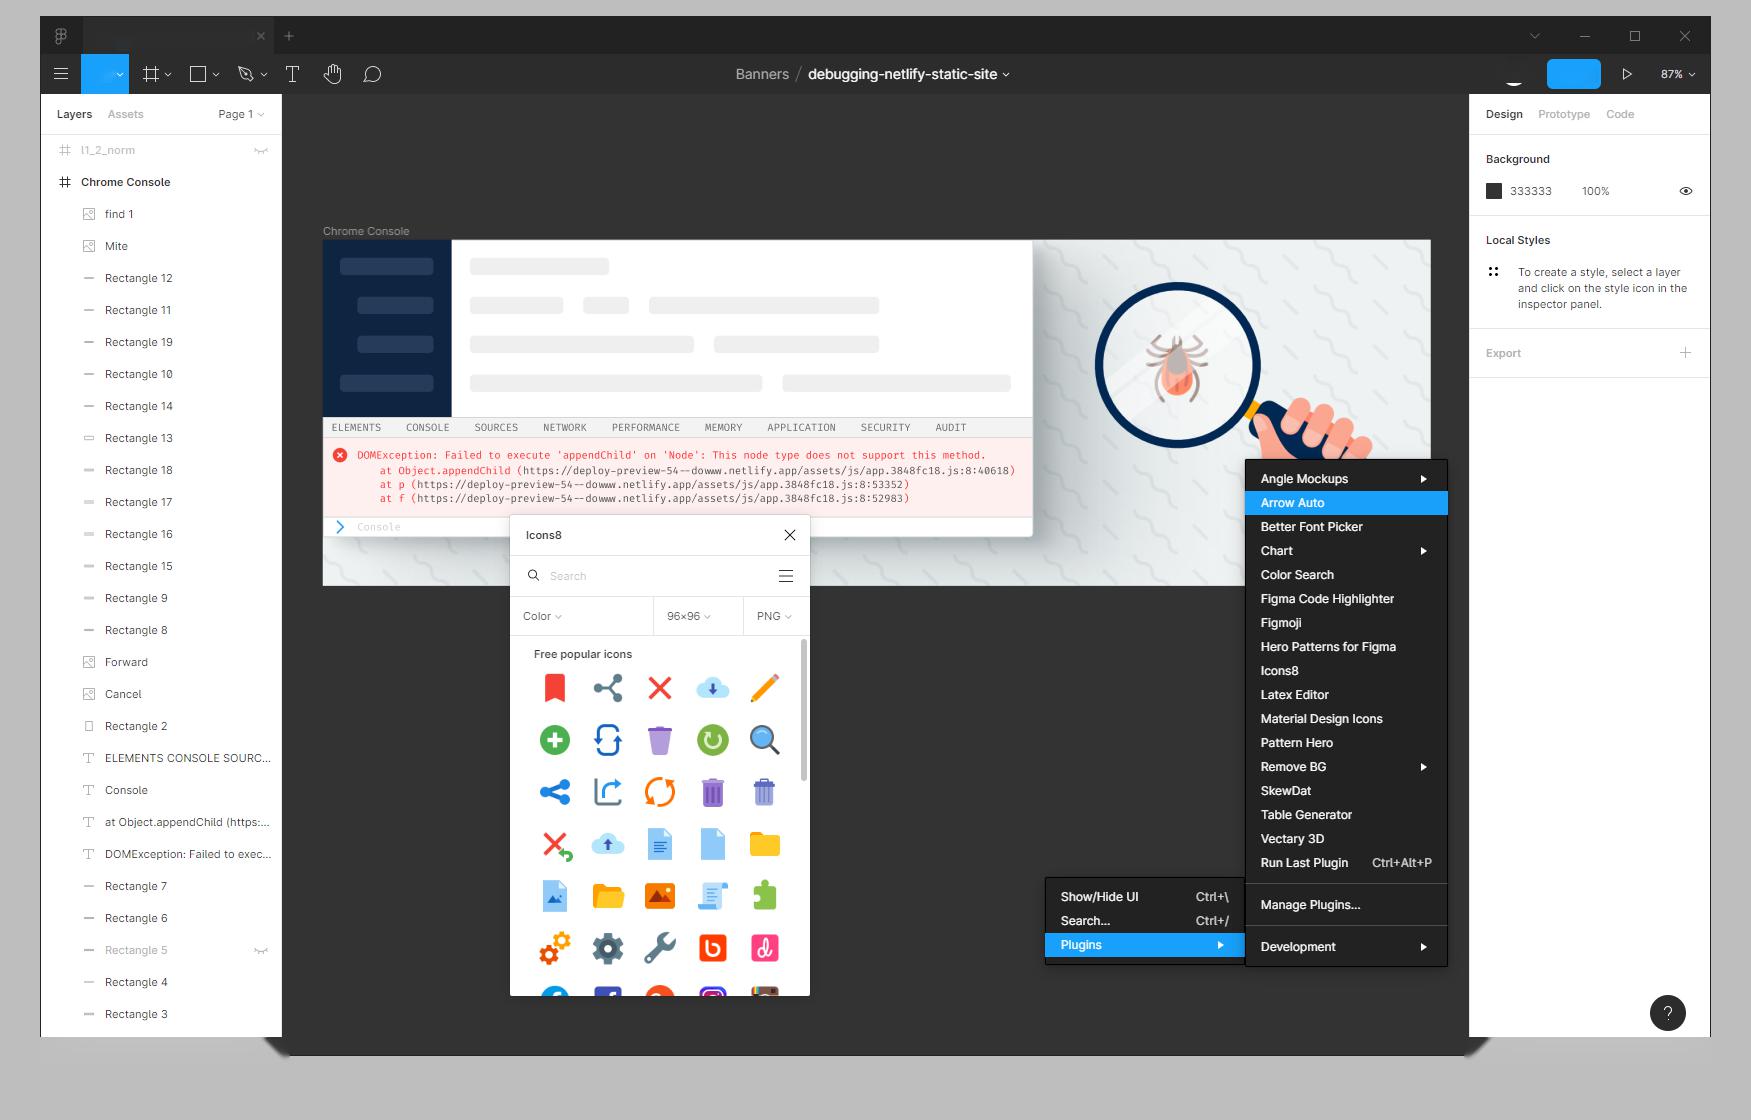Viewport: 1751px width, 1120px height.
Task: Pick the green plus icon in Icons8
Action: click(x=555, y=740)
